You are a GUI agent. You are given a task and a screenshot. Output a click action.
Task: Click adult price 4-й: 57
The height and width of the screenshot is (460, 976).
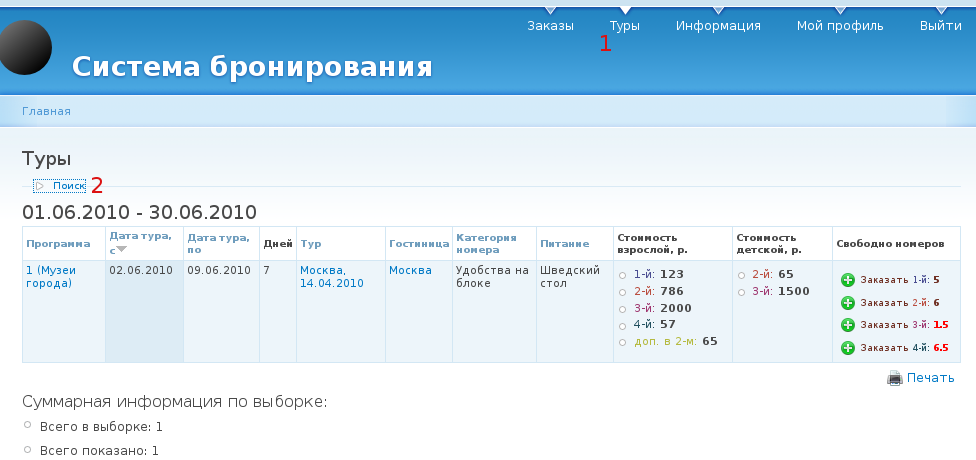coord(655,324)
